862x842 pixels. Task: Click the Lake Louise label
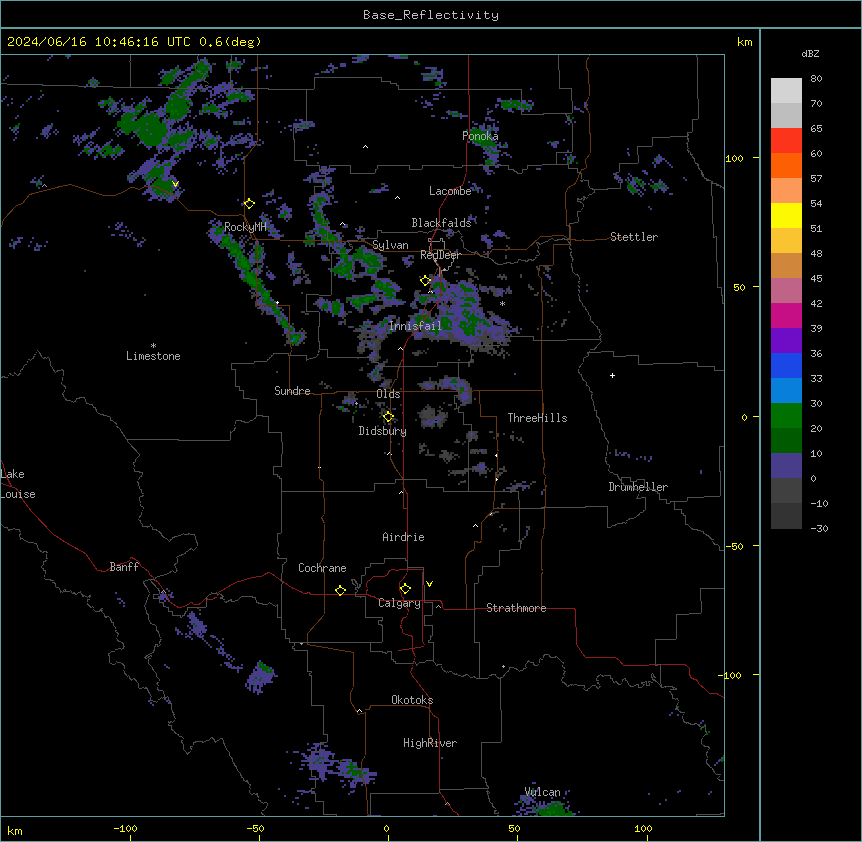tap(18, 484)
